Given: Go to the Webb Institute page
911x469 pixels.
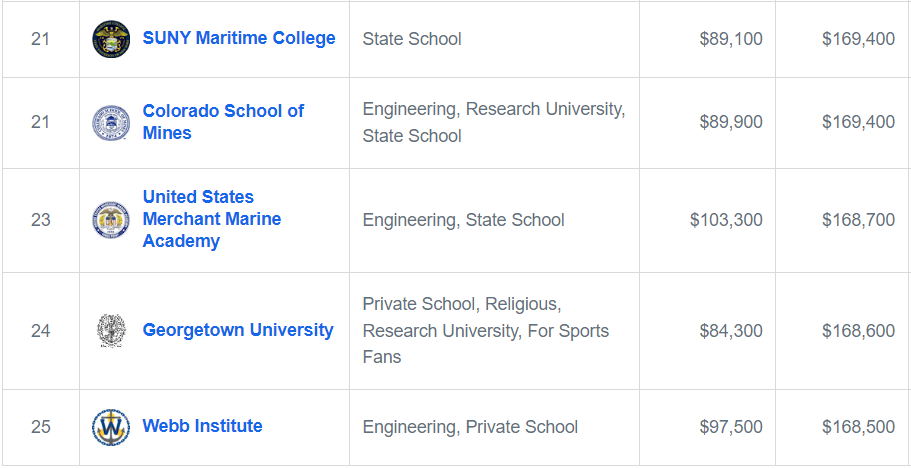Looking at the screenshot, I should click(203, 426).
